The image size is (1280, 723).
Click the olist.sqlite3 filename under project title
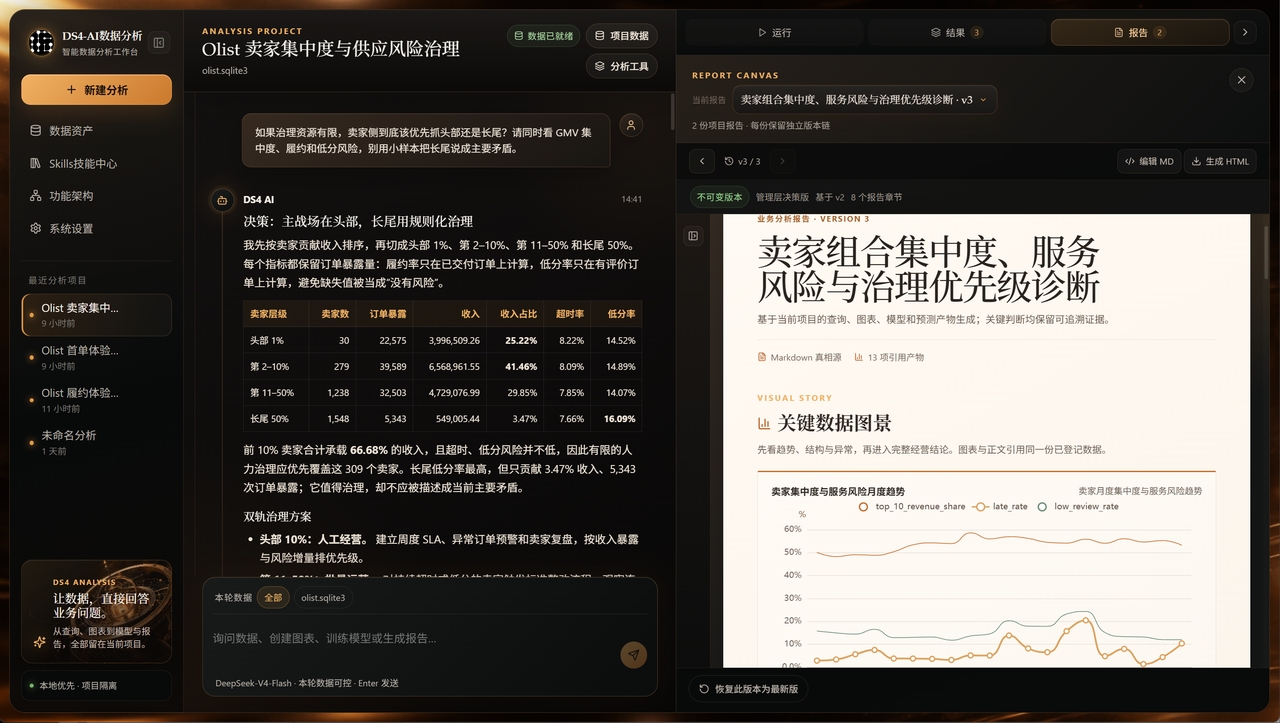(x=224, y=70)
